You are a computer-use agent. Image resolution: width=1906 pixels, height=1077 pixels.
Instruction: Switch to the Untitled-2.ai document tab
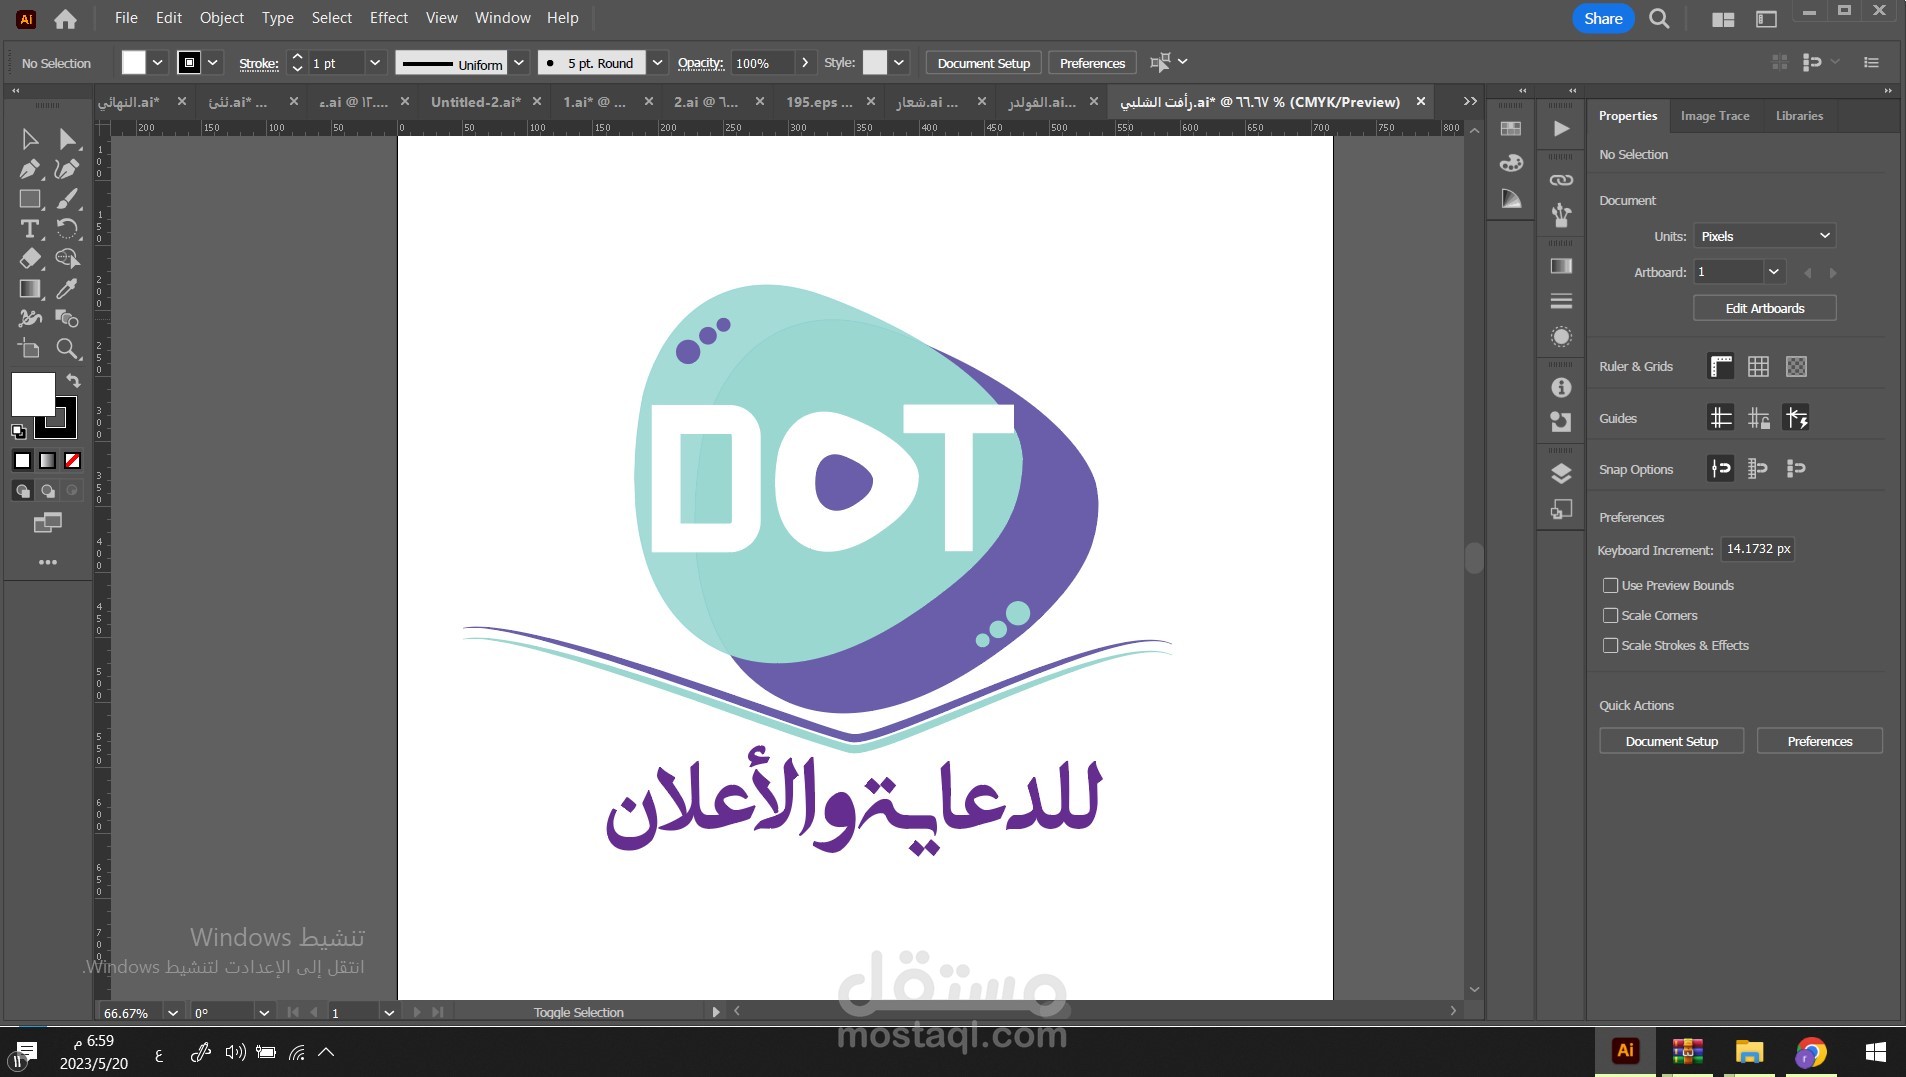click(475, 102)
